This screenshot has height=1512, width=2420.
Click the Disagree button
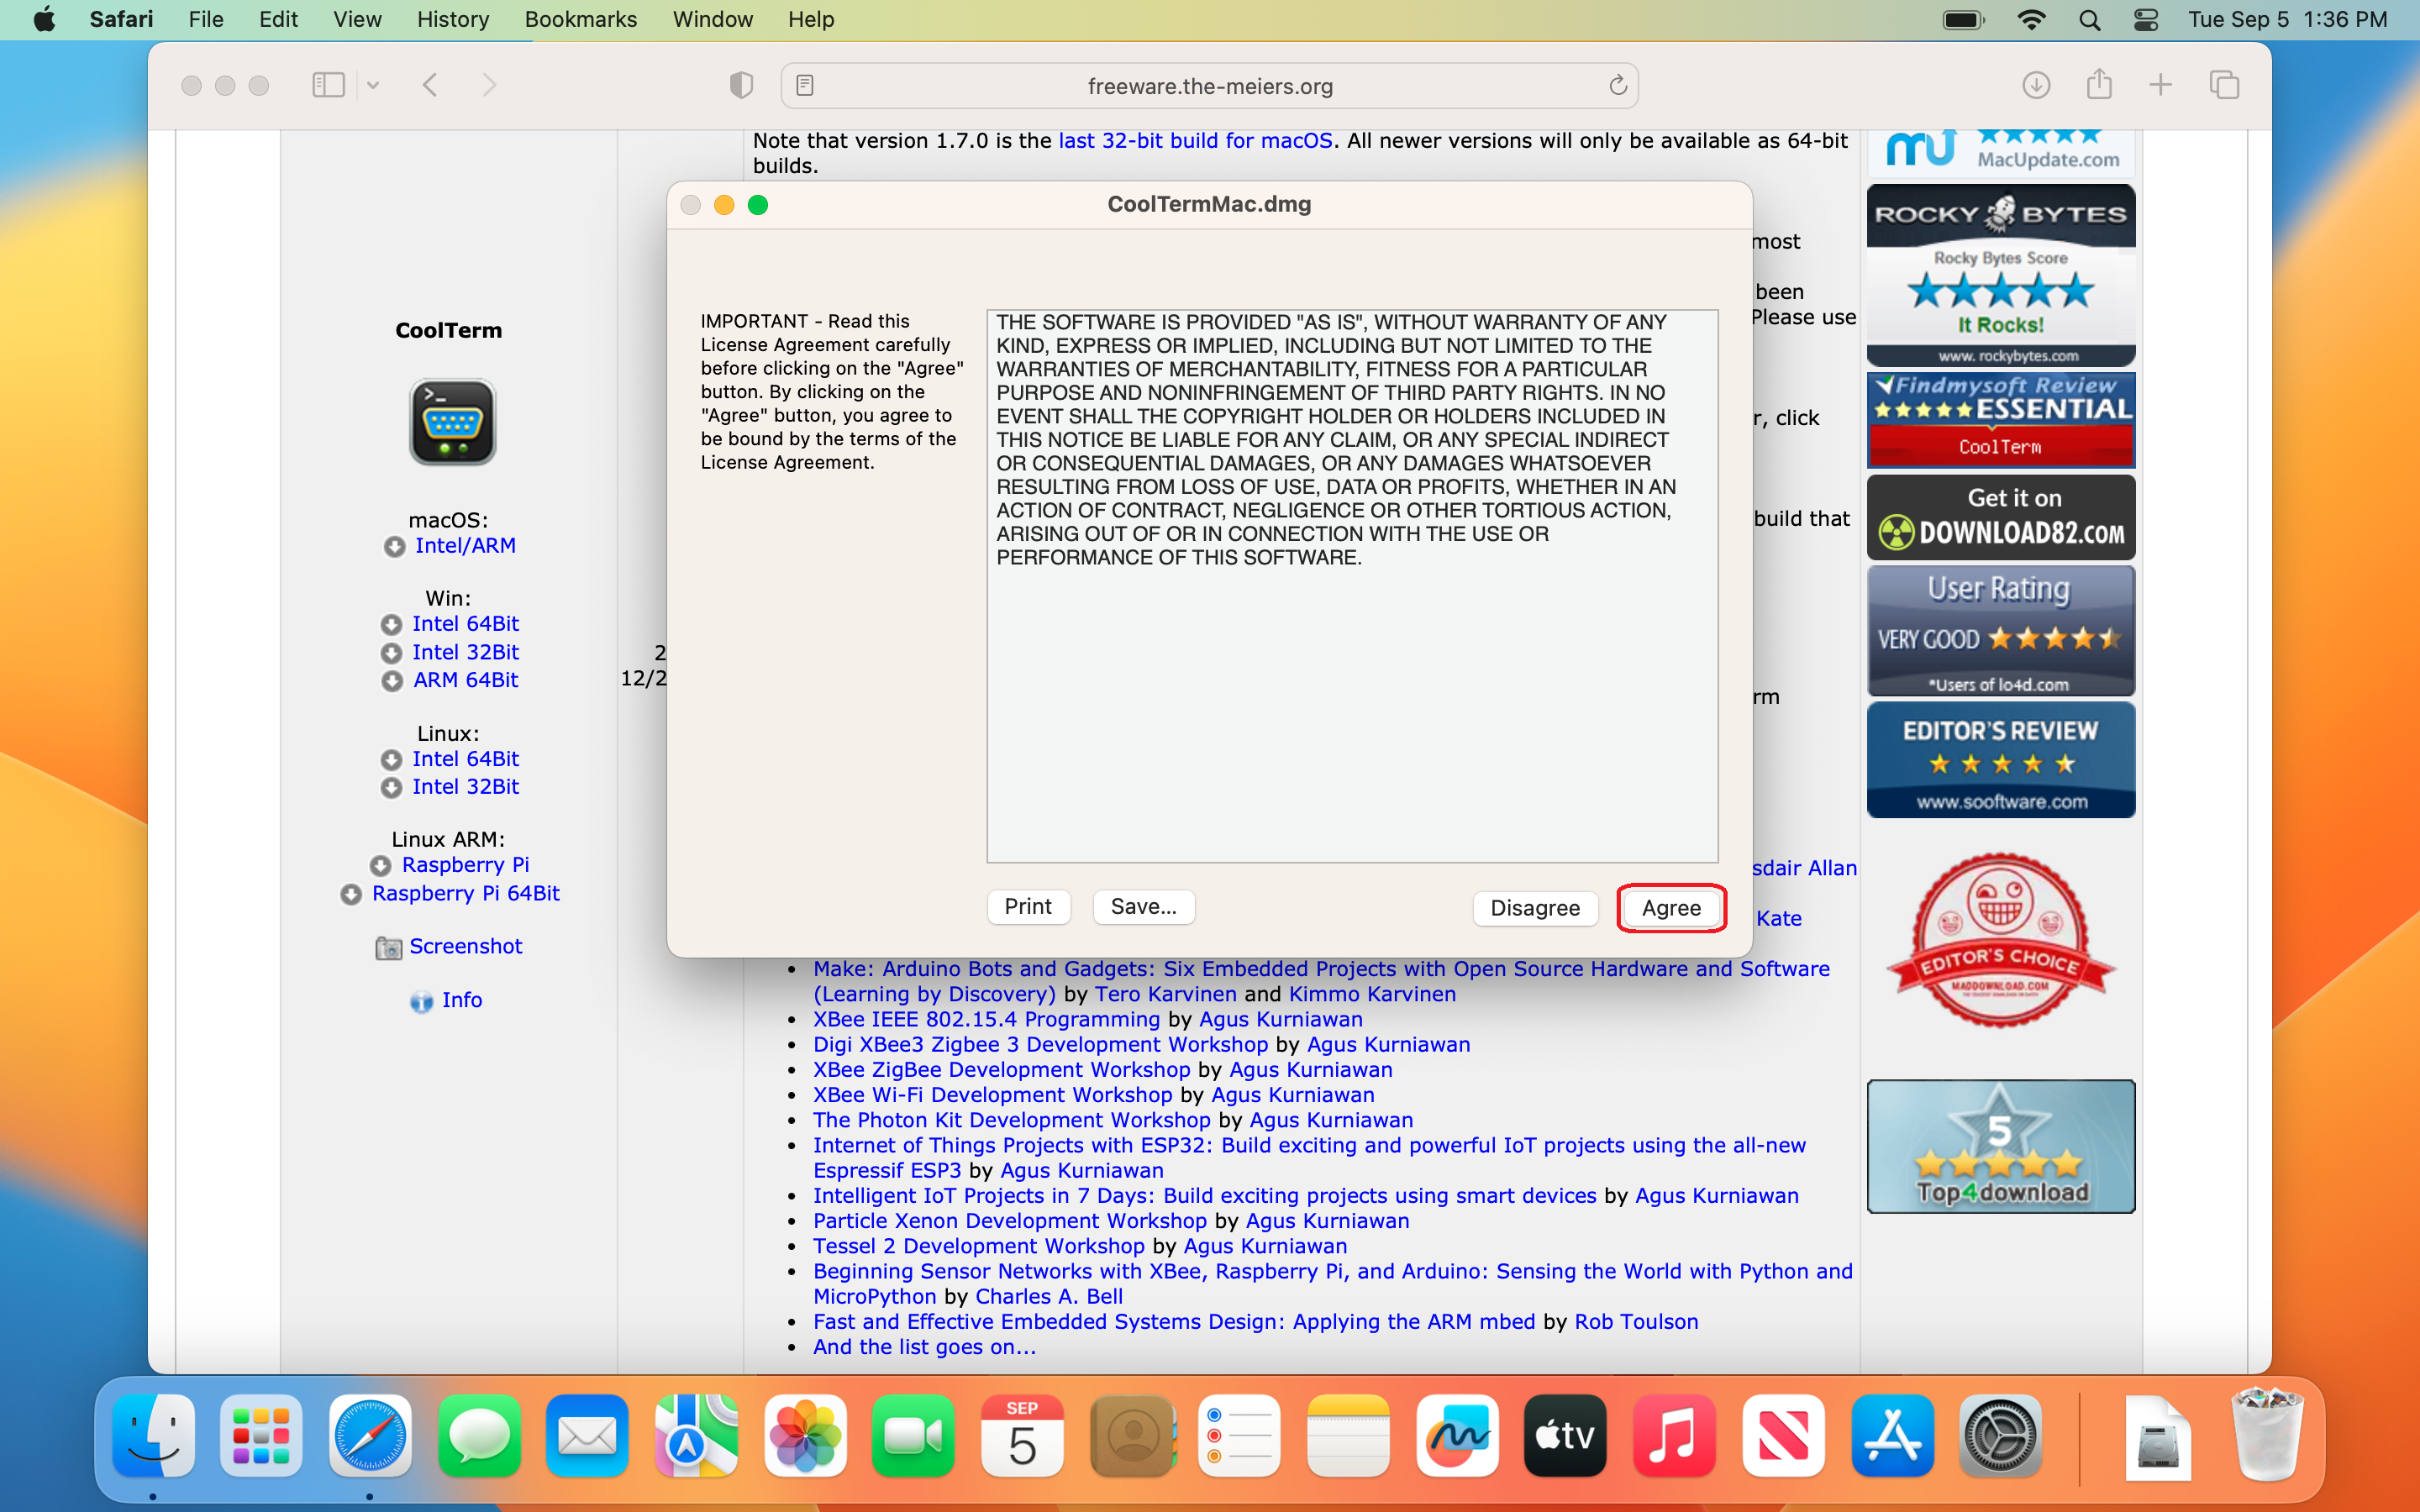coord(1534,907)
